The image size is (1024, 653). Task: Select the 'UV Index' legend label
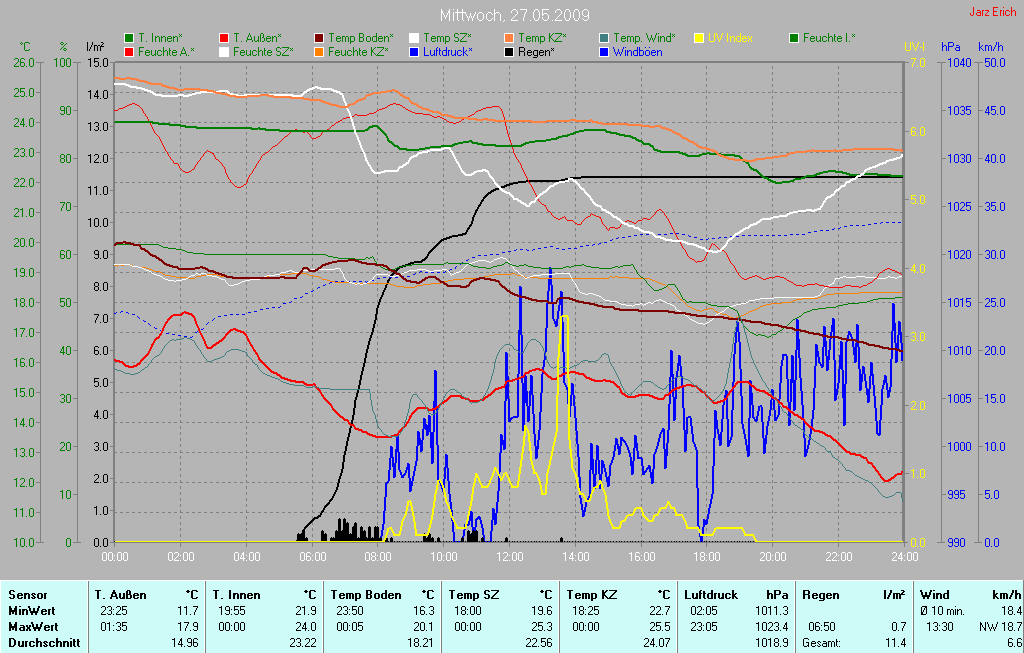coord(730,39)
